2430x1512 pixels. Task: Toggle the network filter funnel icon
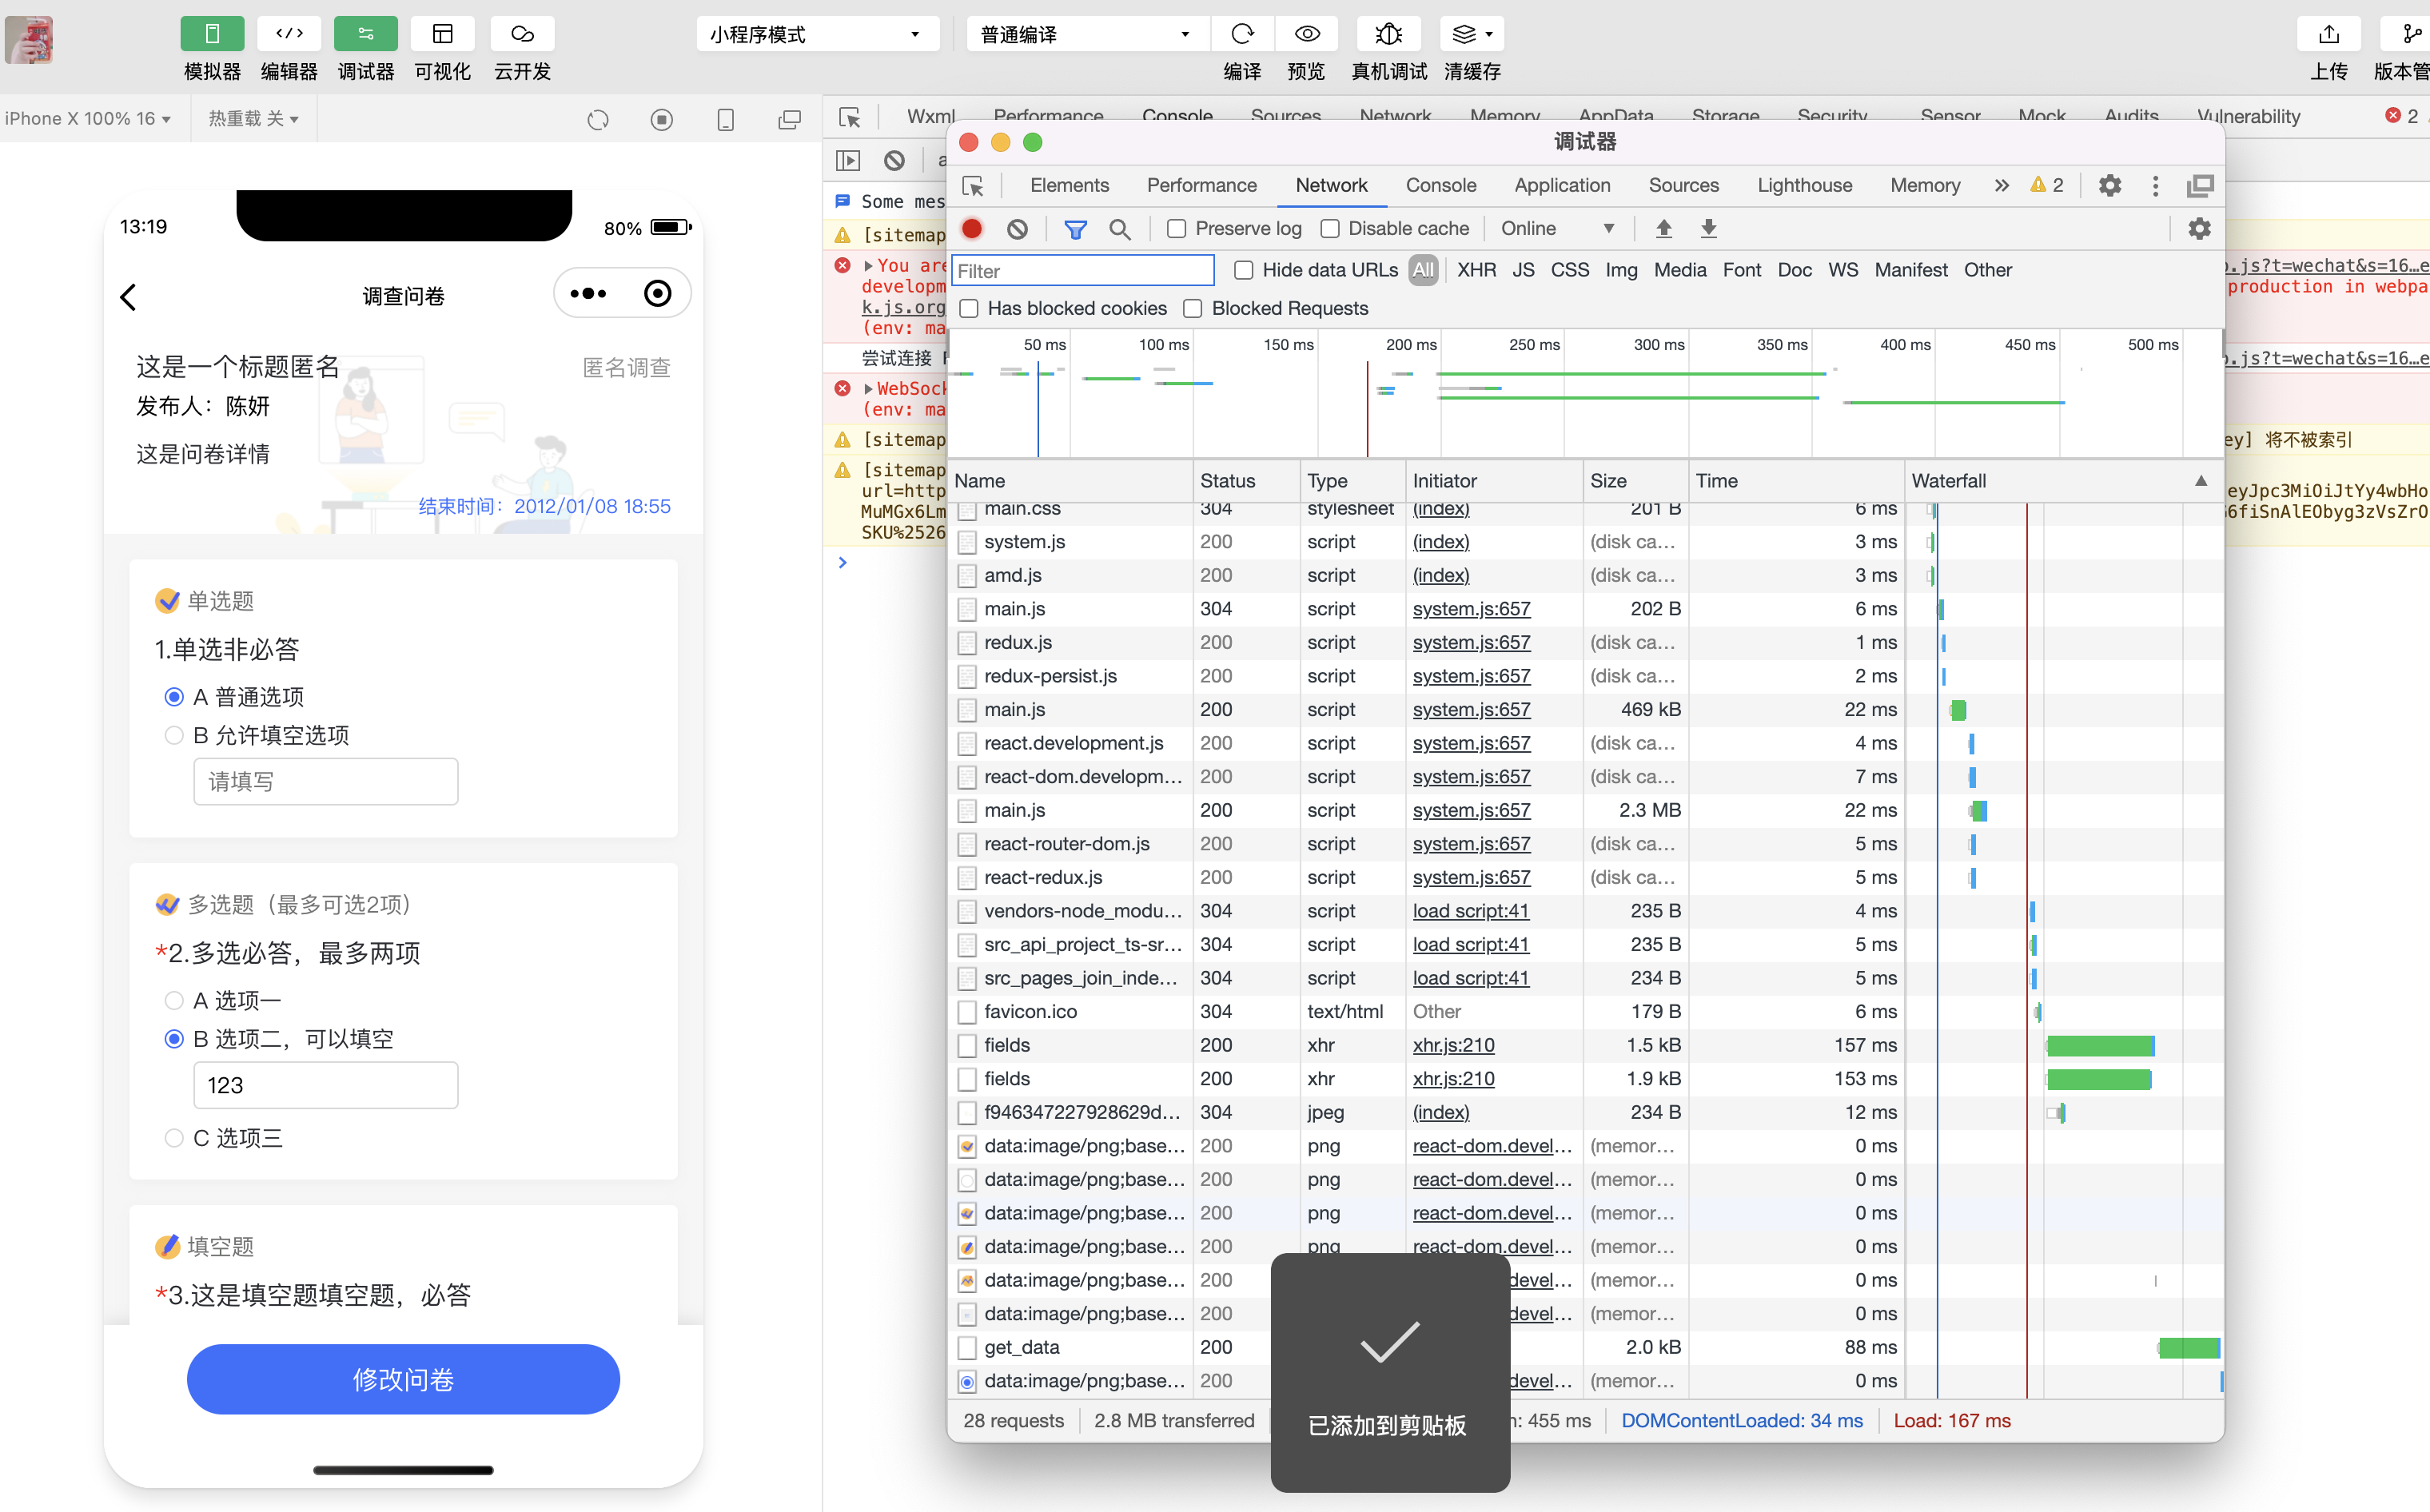1075,229
